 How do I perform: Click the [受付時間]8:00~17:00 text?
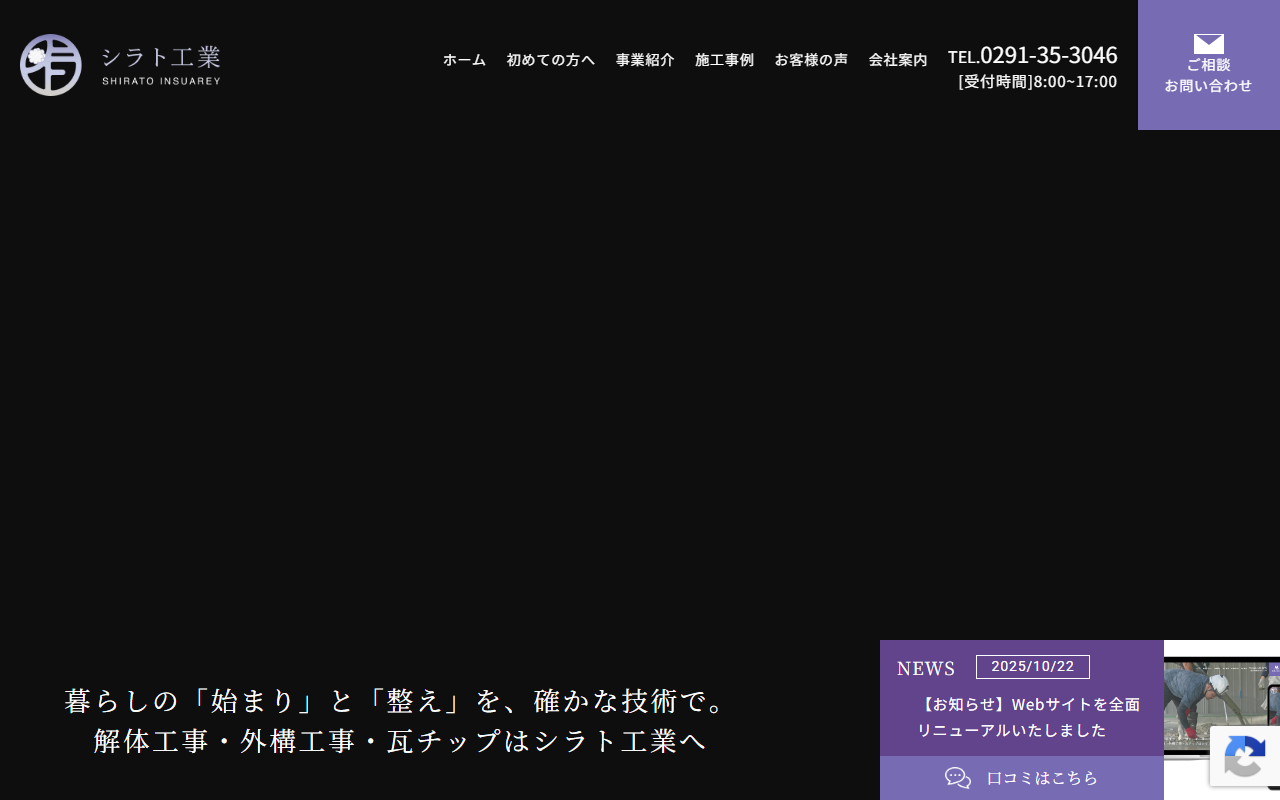point(1038,82)
